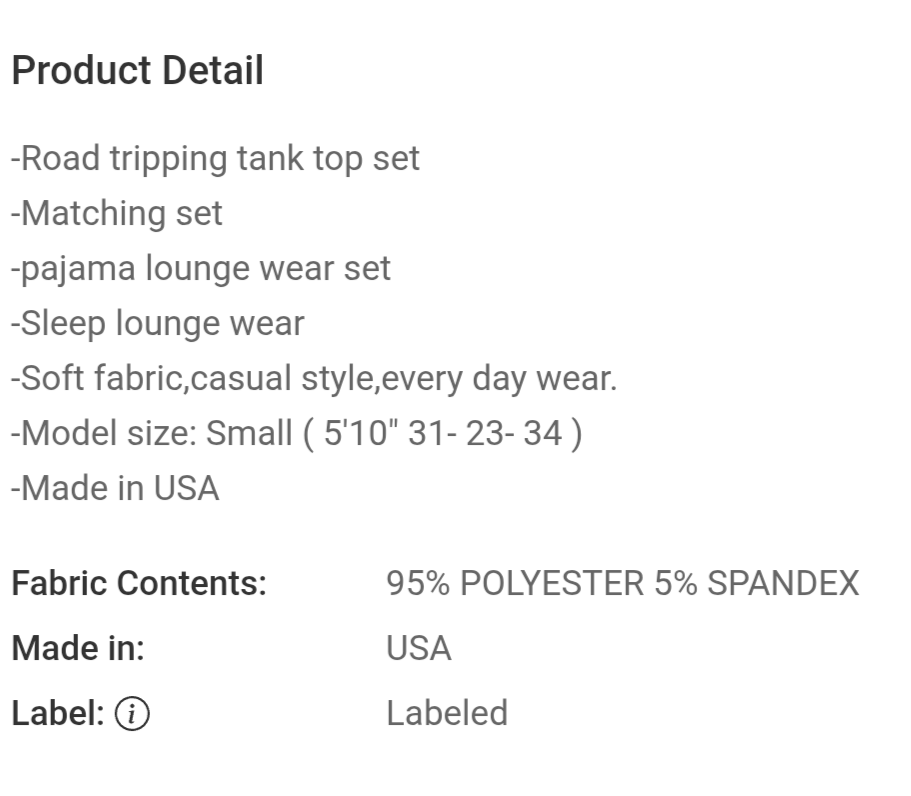Click the Model size Small measurement line
The width and height of the screenshot is (911, 796).
[296, 433]
